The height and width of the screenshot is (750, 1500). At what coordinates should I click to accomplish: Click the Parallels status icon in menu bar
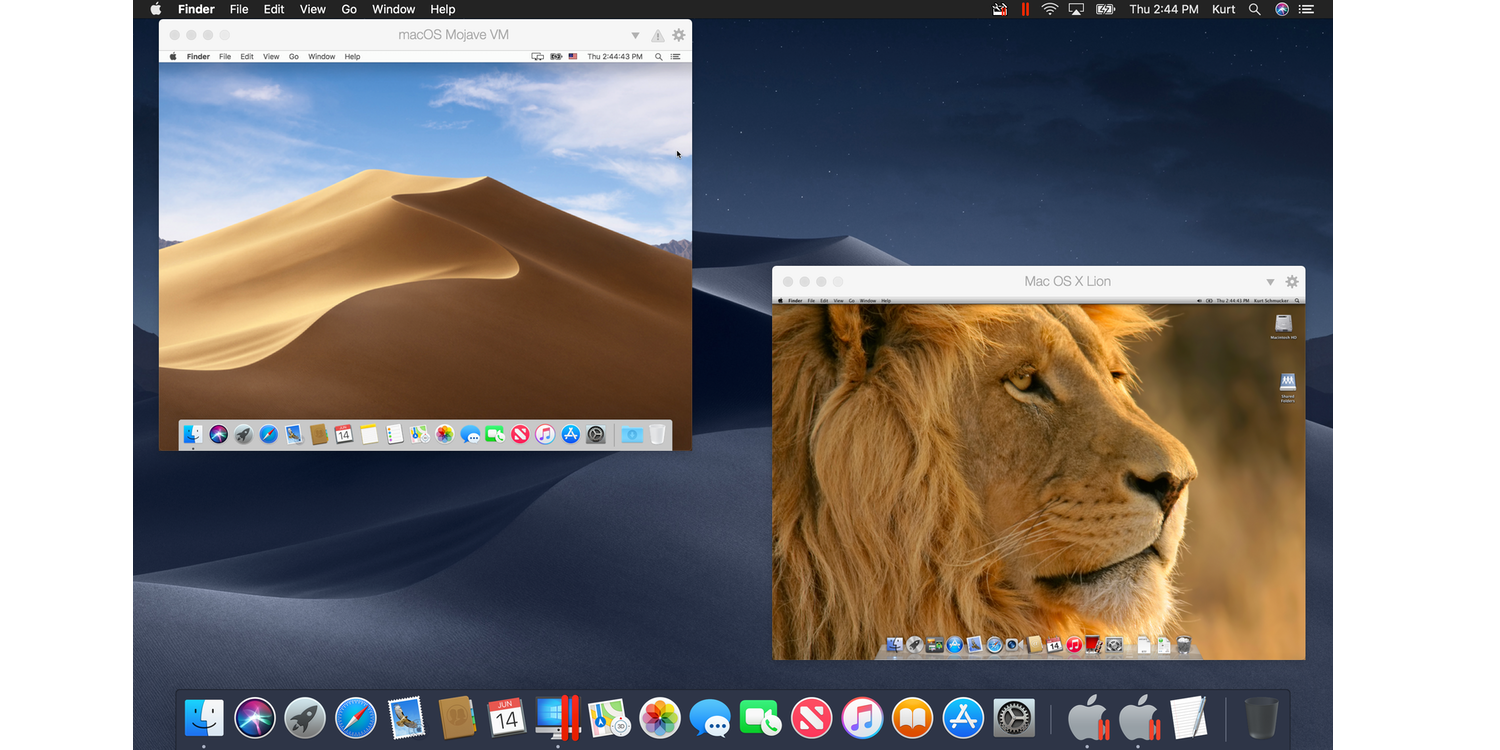tap(1025, 9)
